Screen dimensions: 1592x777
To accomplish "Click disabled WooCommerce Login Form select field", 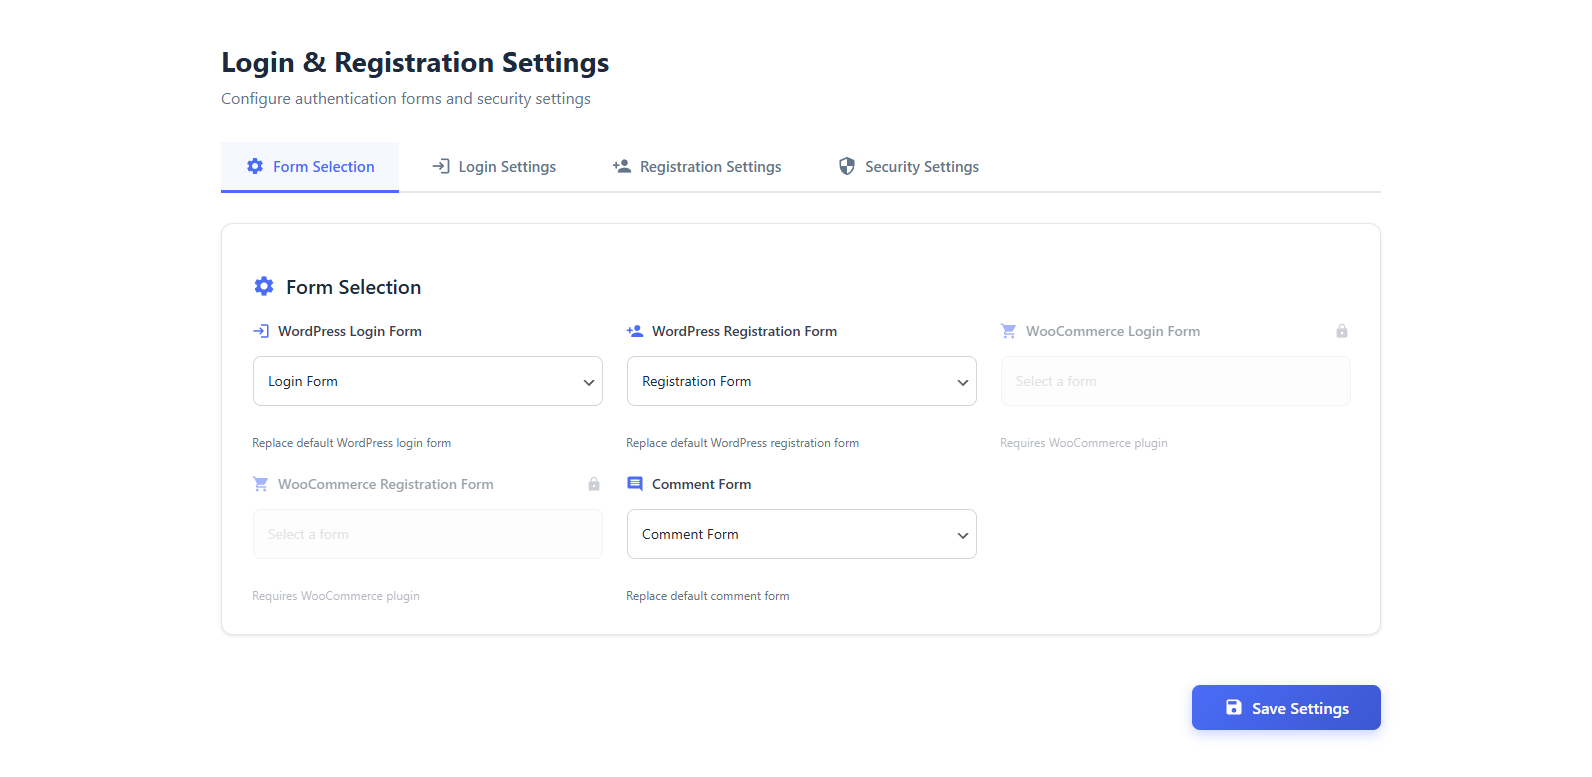I will click(x=1175, y=381).
